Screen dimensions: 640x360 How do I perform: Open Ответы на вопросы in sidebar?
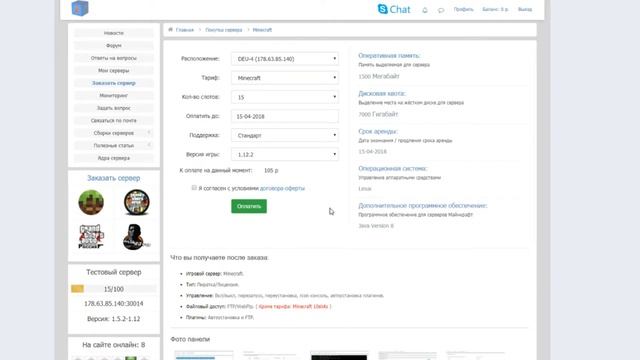pyautogui.click(x=114, y=58)
